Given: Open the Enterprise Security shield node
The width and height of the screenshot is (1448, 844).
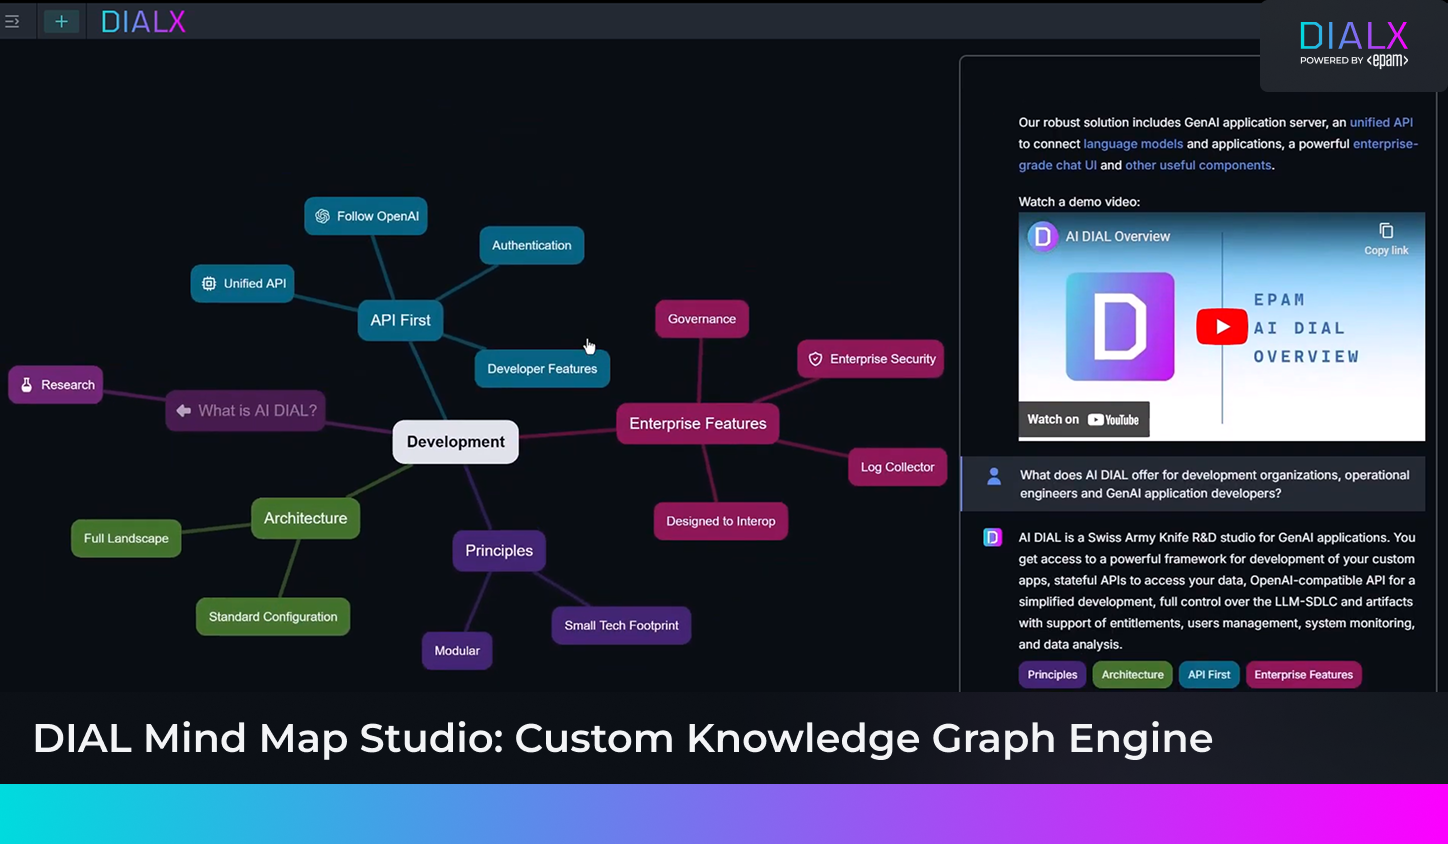Looking at the screenshot, I should (x=870, y=359).
